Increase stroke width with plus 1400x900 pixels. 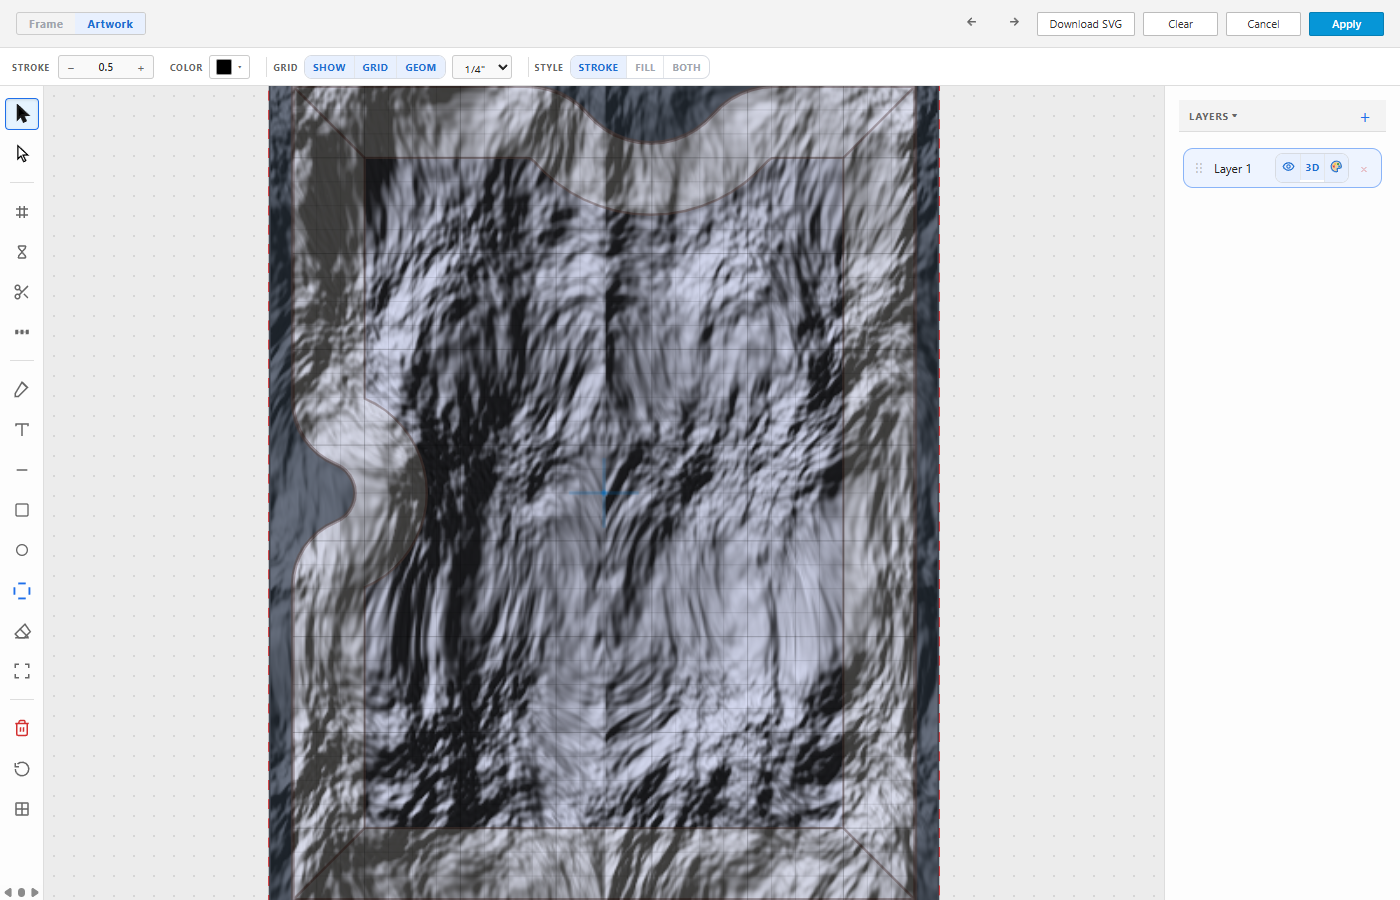pyautogui.click(x=141, y=68)
